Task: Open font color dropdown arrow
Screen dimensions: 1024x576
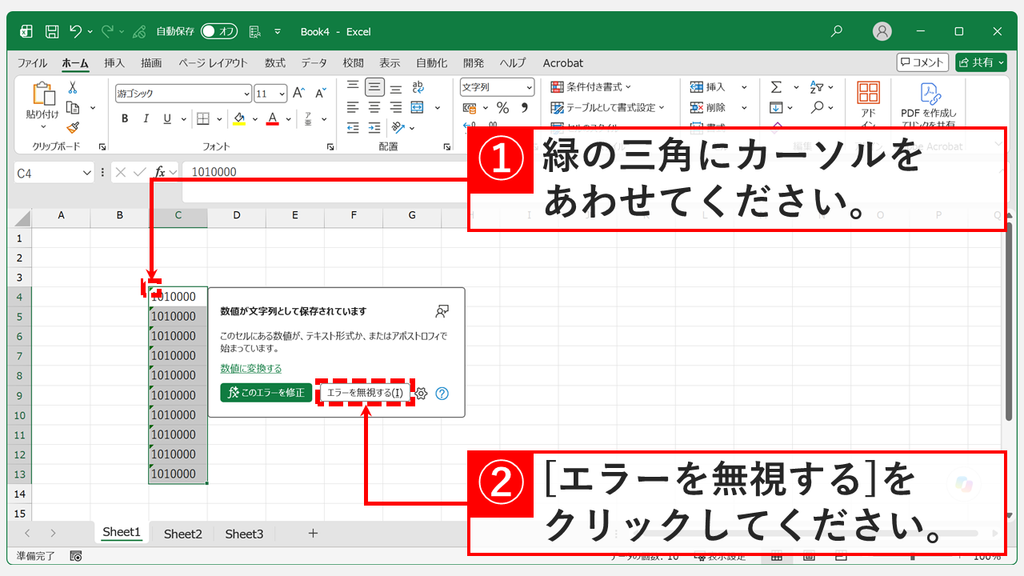Action: coord(288,119)
